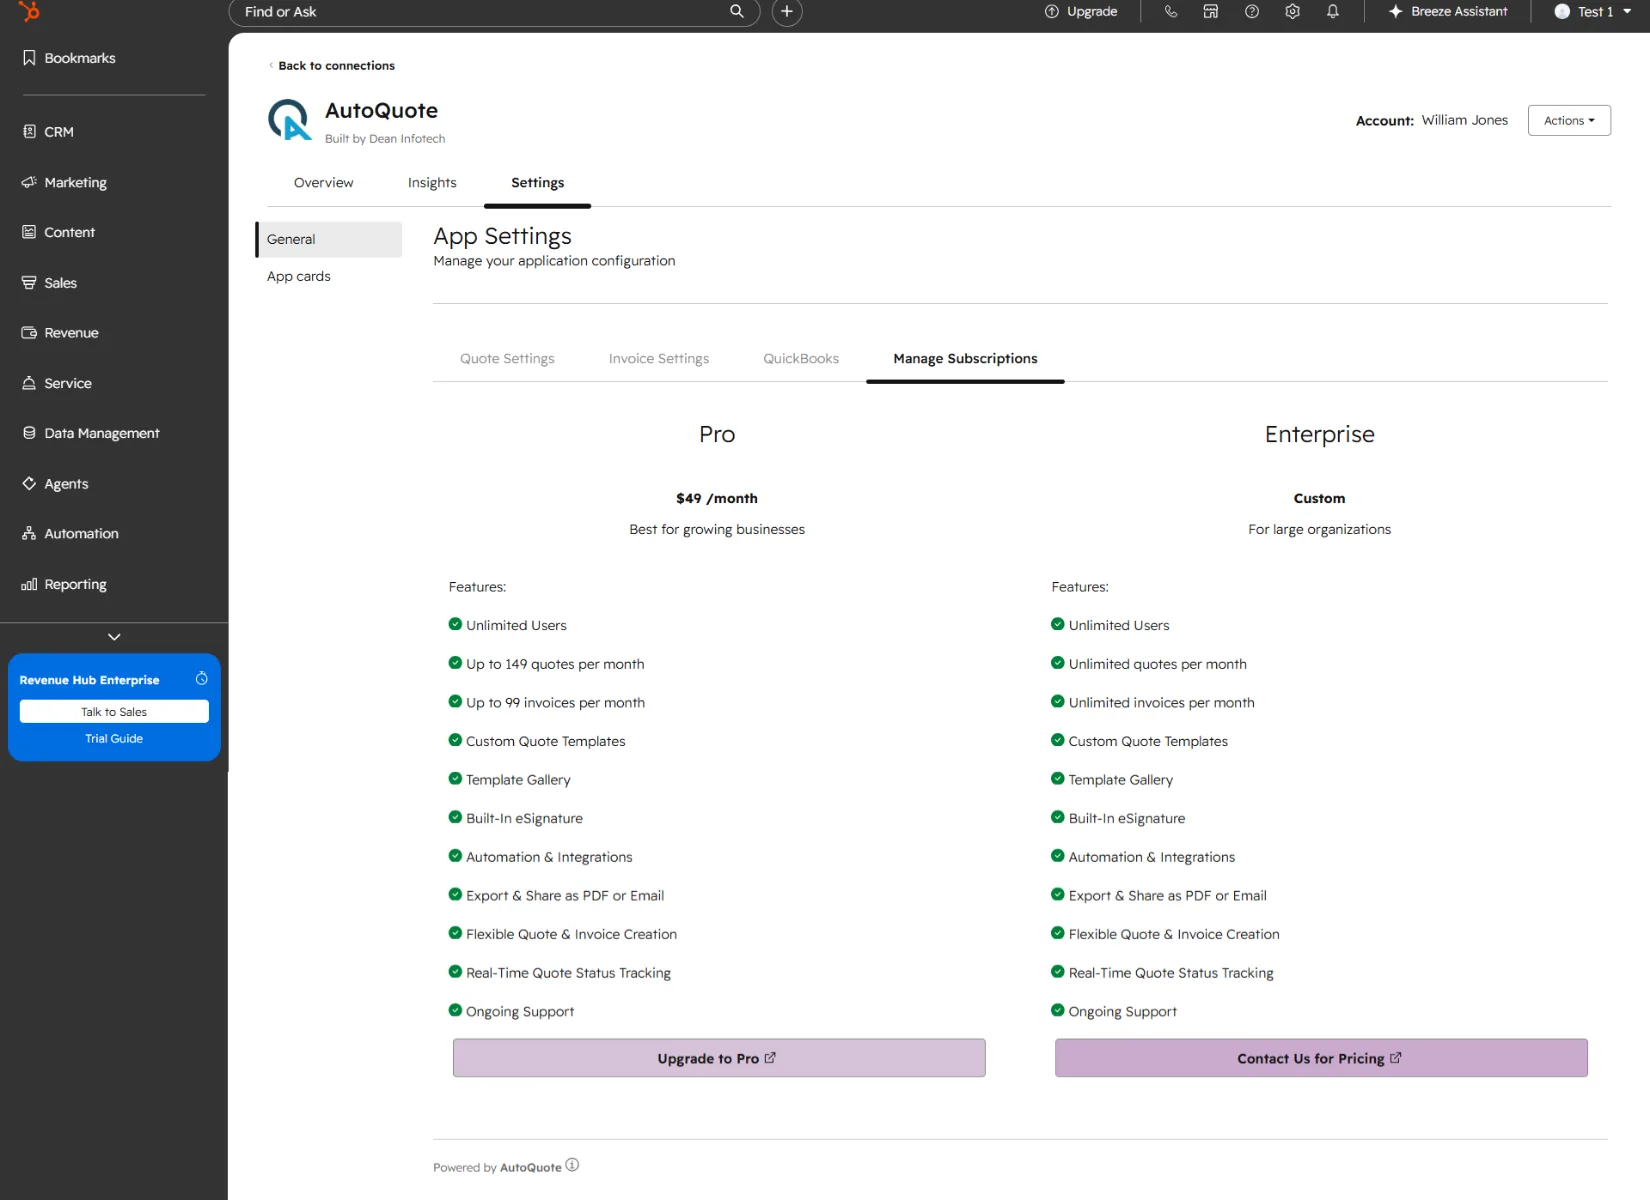Click the Revenue icon in sidebar
Screen dimensions: 1650x1200
tap(29, 333)
